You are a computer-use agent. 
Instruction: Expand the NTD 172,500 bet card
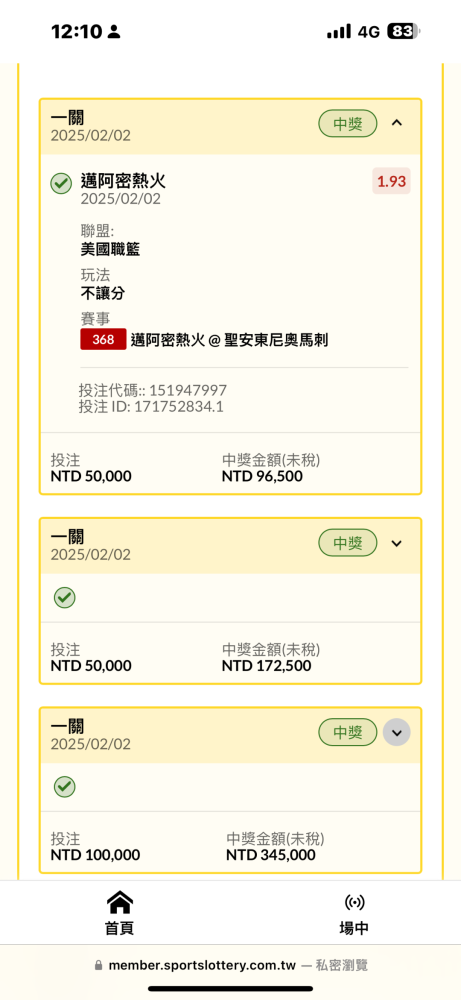coord(397,543)
